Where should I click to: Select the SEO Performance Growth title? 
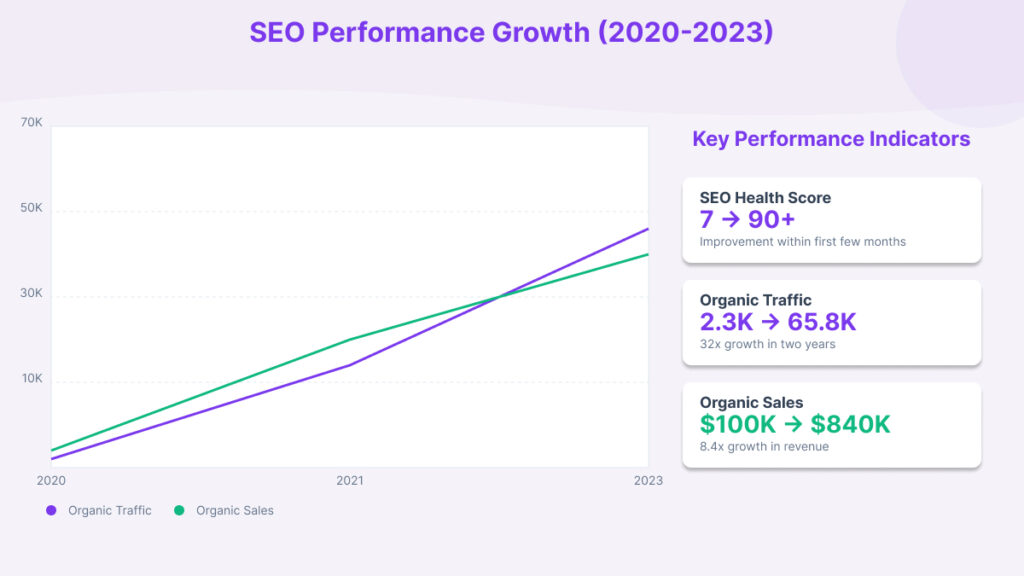511,32
